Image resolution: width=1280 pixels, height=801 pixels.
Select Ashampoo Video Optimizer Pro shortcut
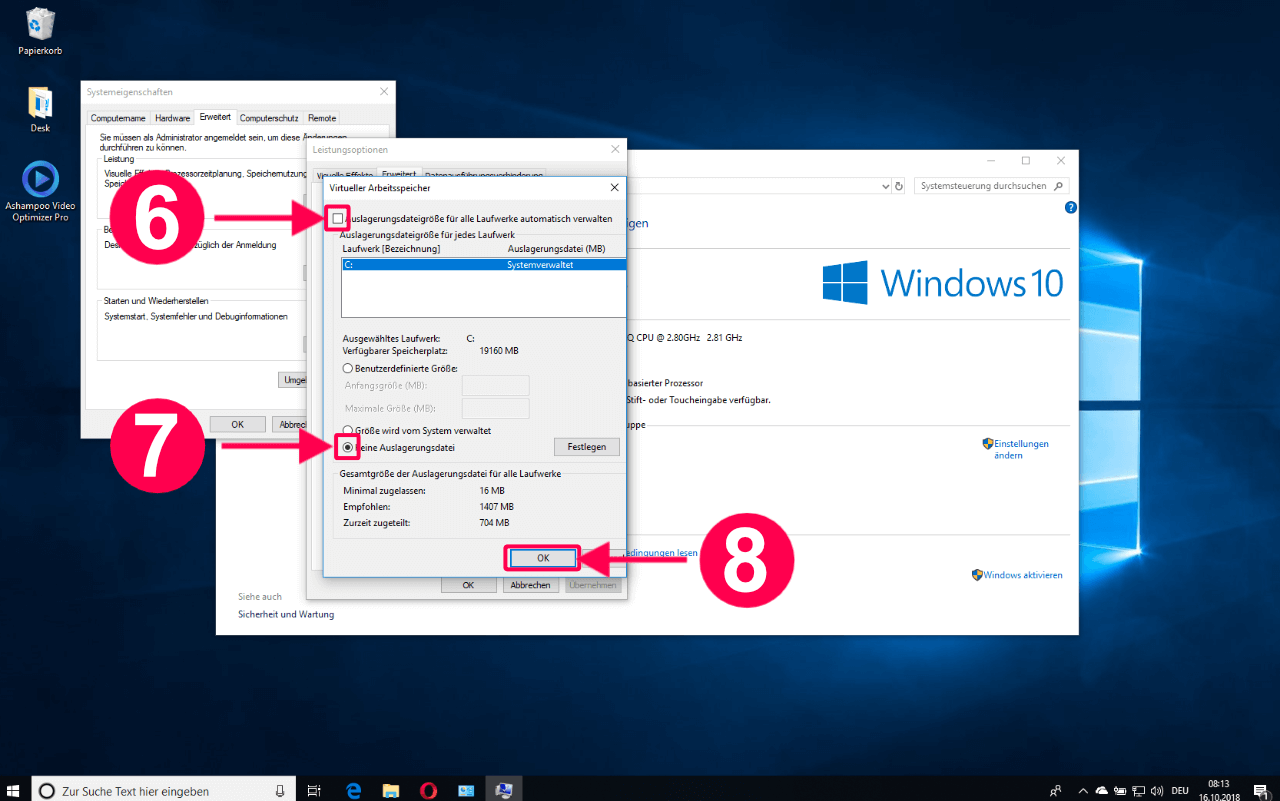pyautogui.click(x=40, y=192)
